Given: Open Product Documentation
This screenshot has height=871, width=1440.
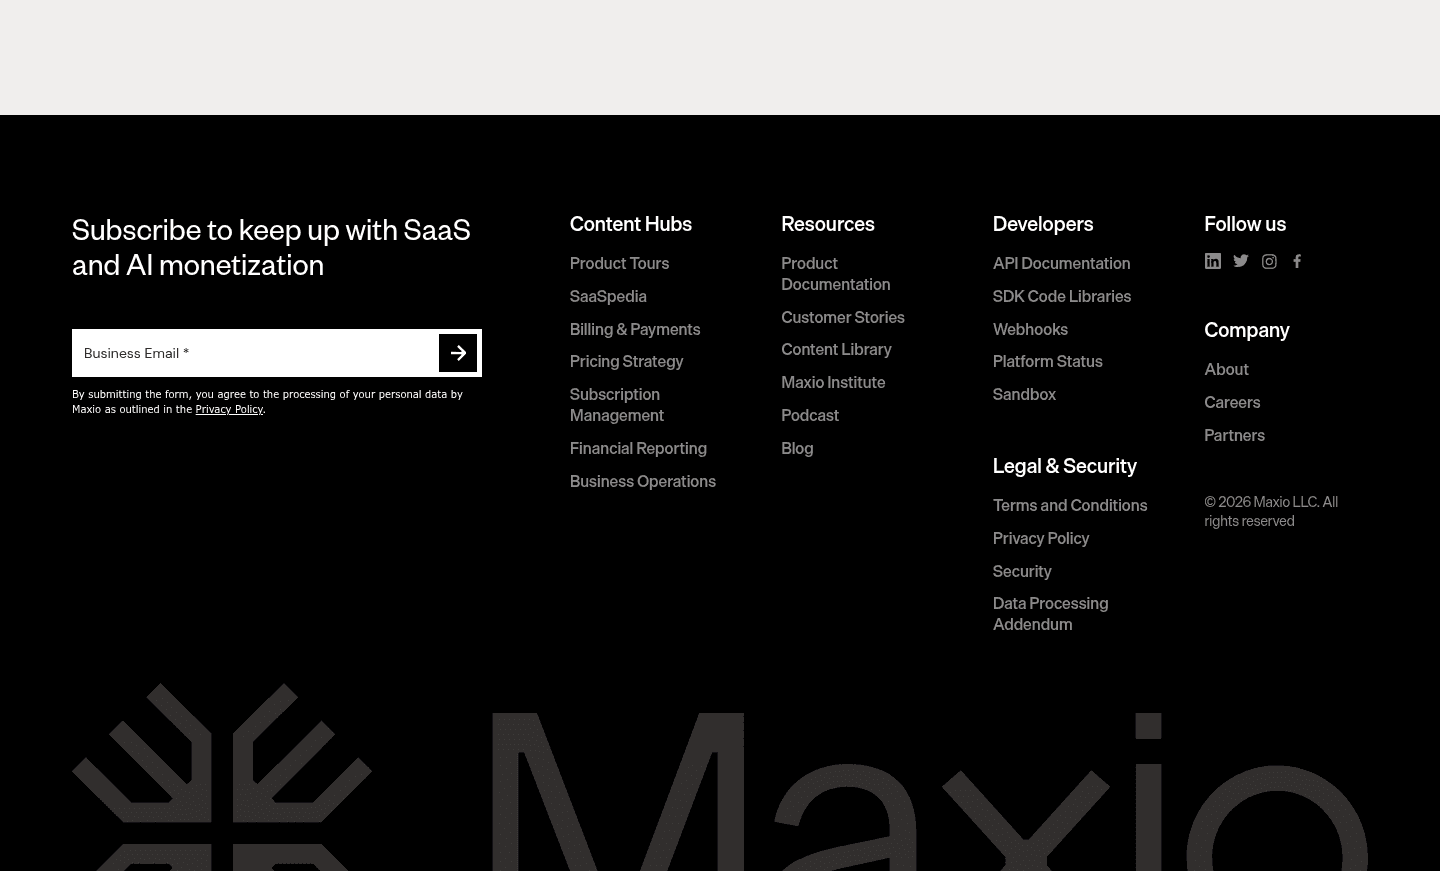Looking at the screenshot, I should (836, 274).
